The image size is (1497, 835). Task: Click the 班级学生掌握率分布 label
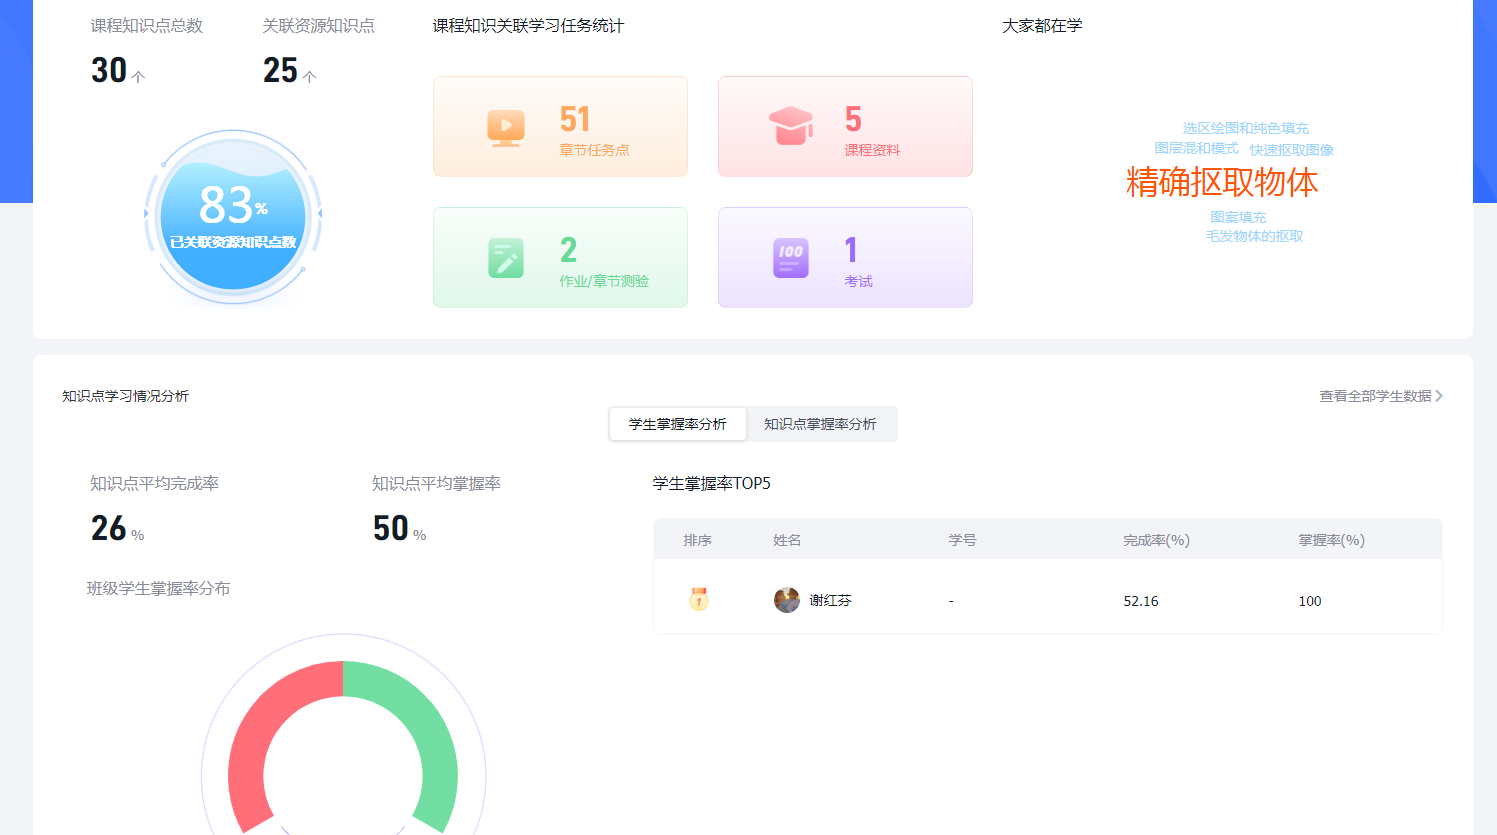tap(159, 588)
